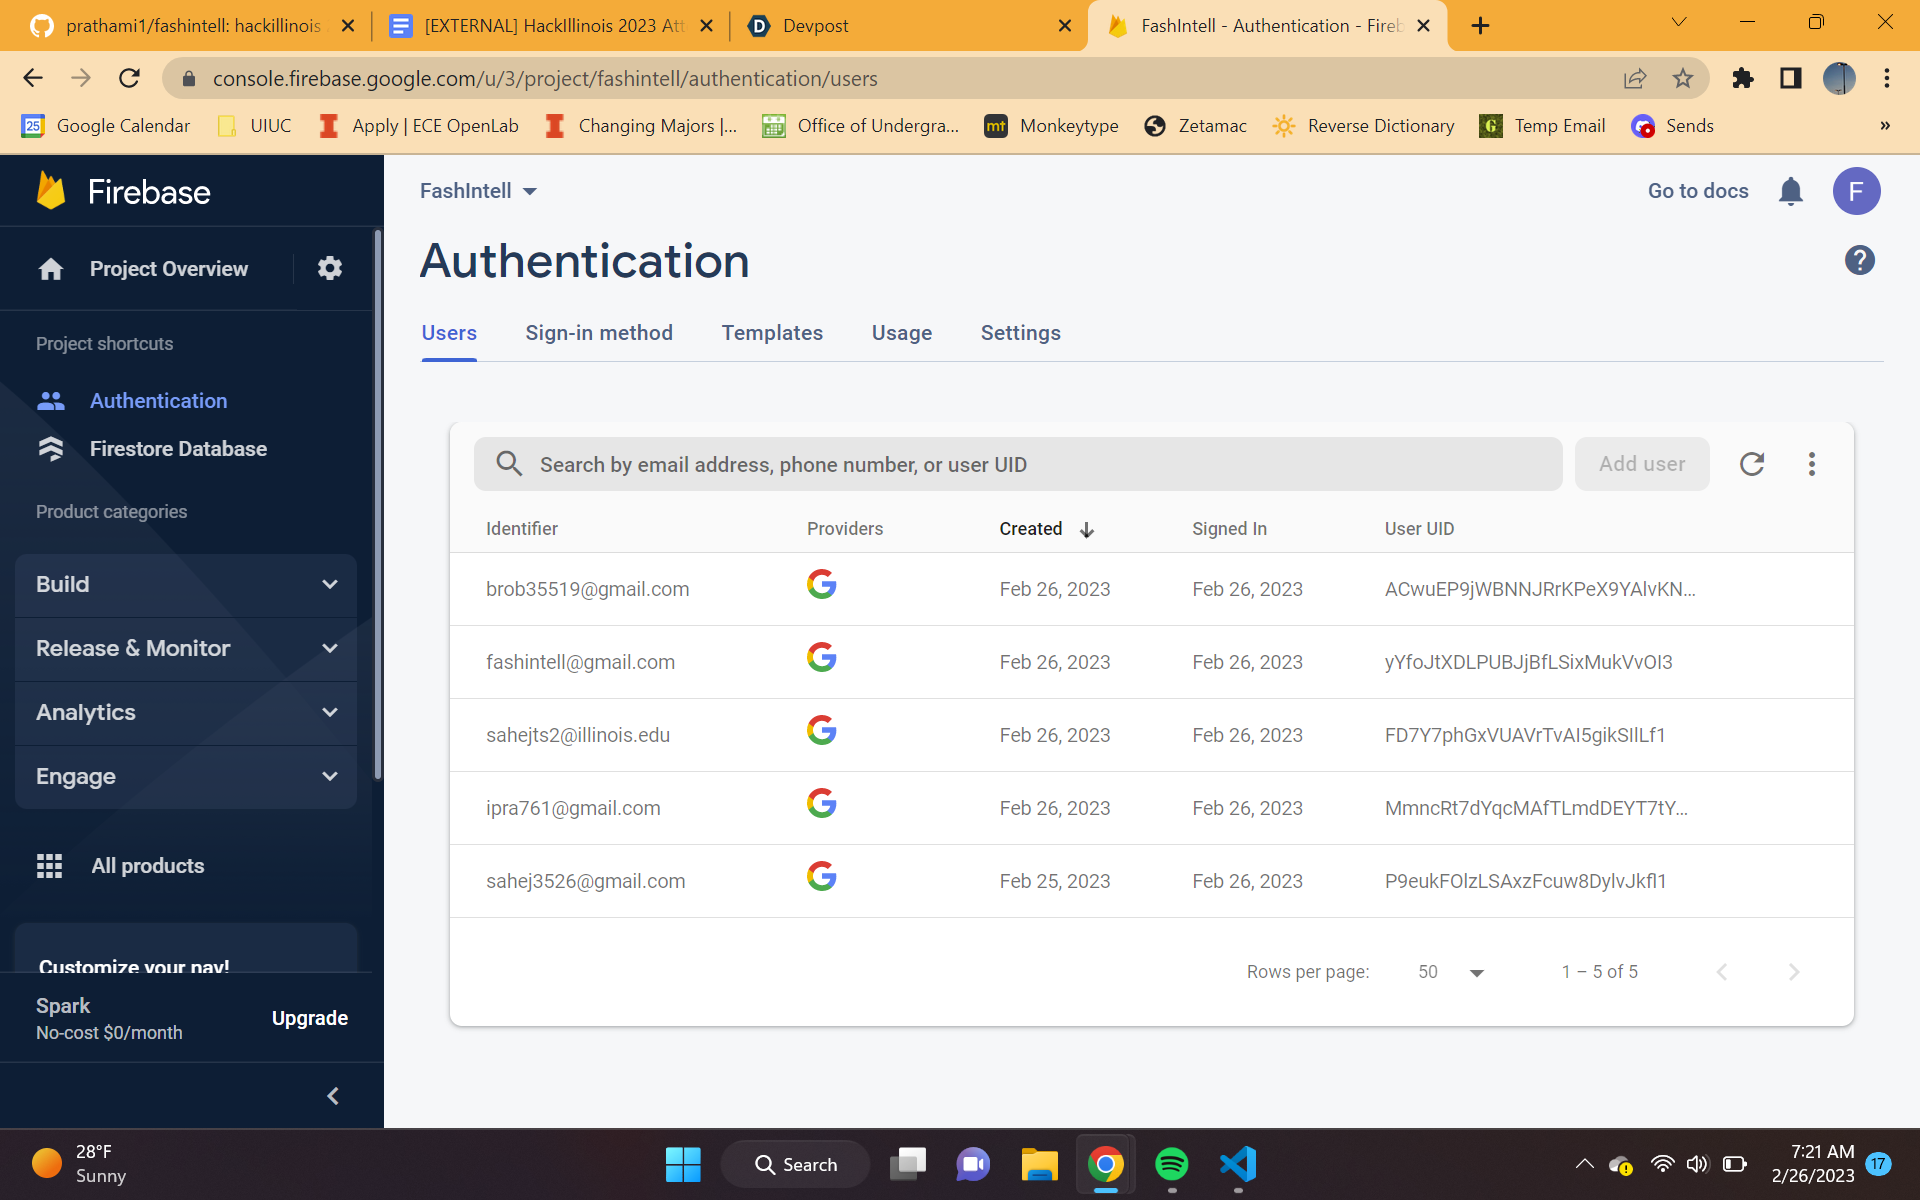Click the Upgrade plan button
Viewport: 1920px width, 1200px height.
point(310,1018)
